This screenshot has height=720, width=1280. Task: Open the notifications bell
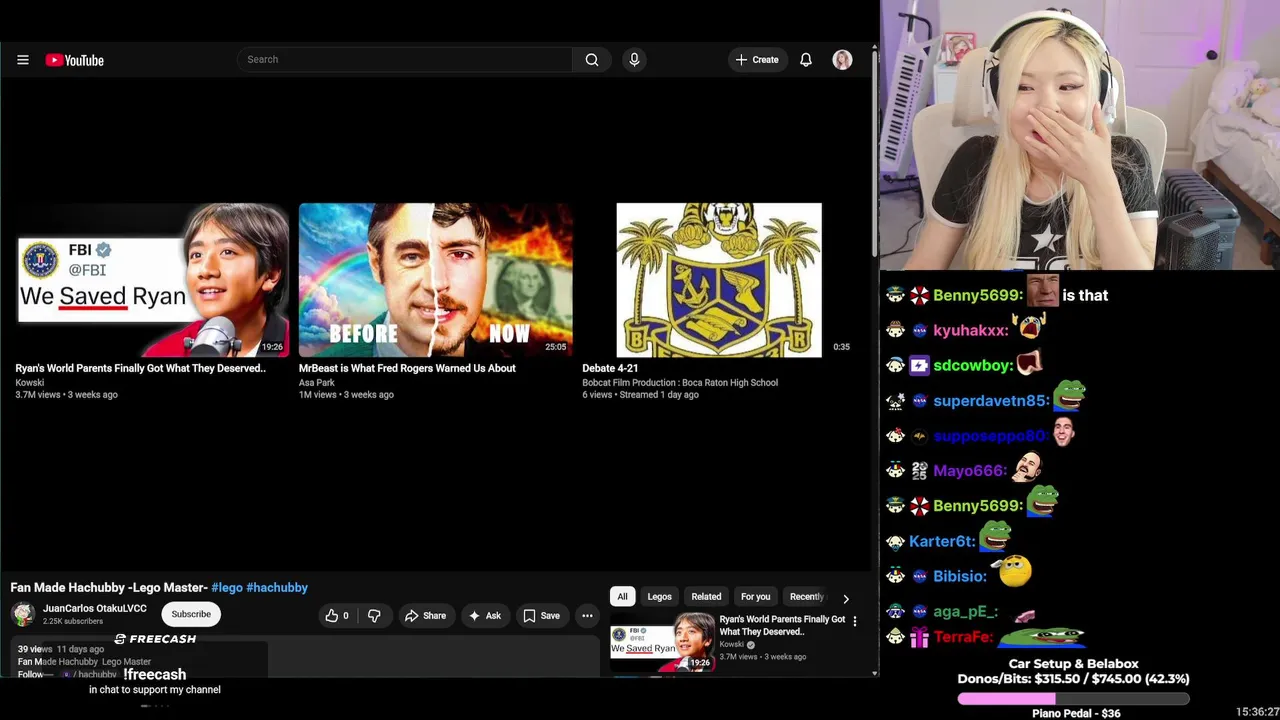(x=806, y=60)
